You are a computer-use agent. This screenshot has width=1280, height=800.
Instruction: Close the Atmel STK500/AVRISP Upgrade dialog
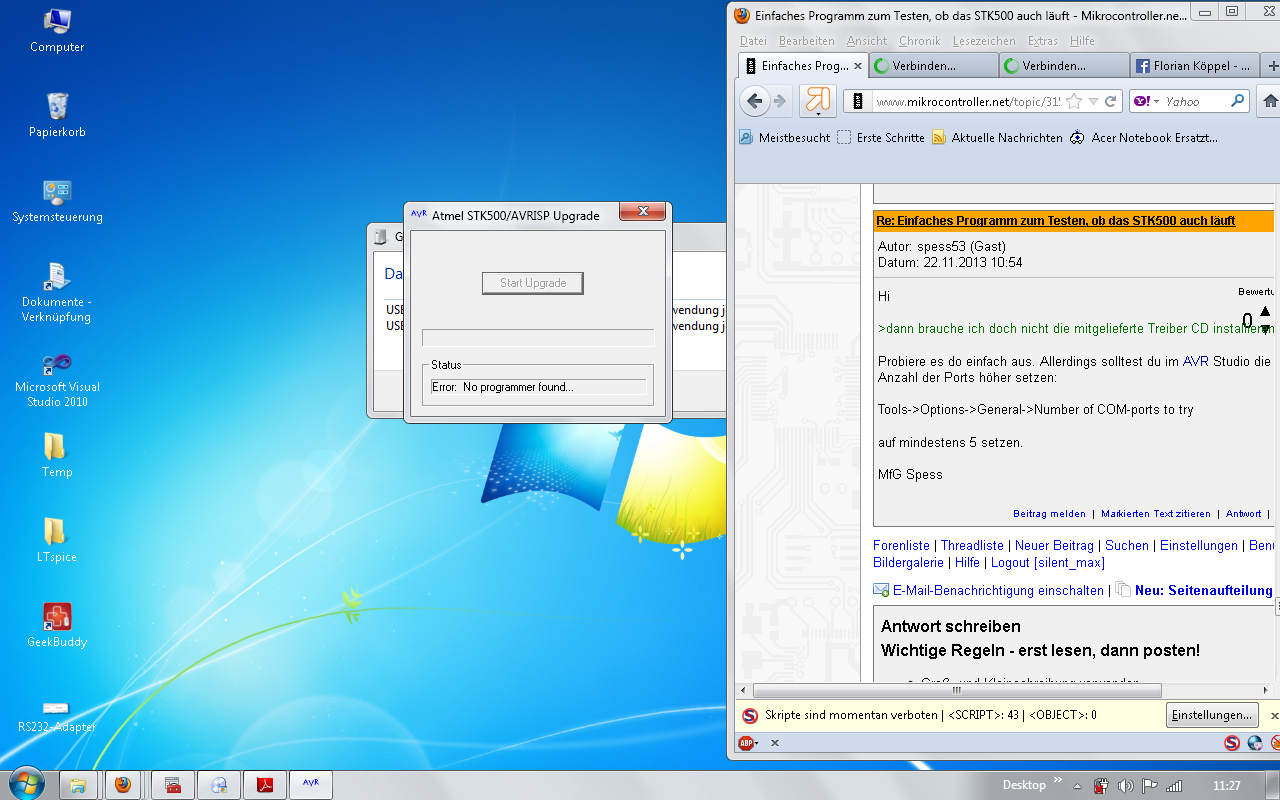643,211
